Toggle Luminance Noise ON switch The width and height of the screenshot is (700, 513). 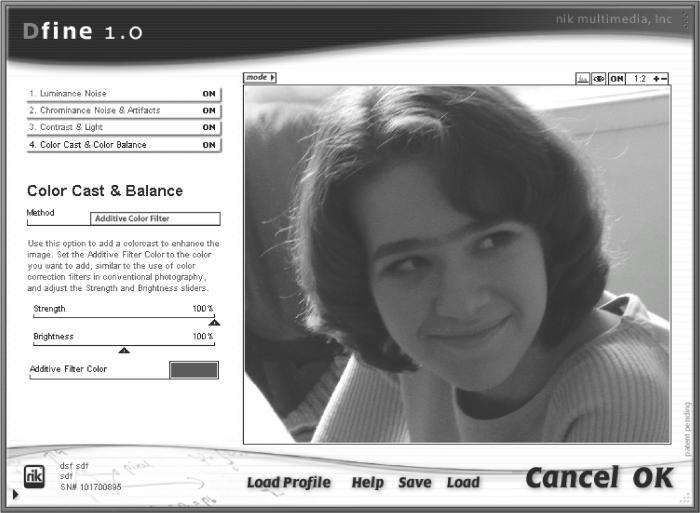pos(209,94)
